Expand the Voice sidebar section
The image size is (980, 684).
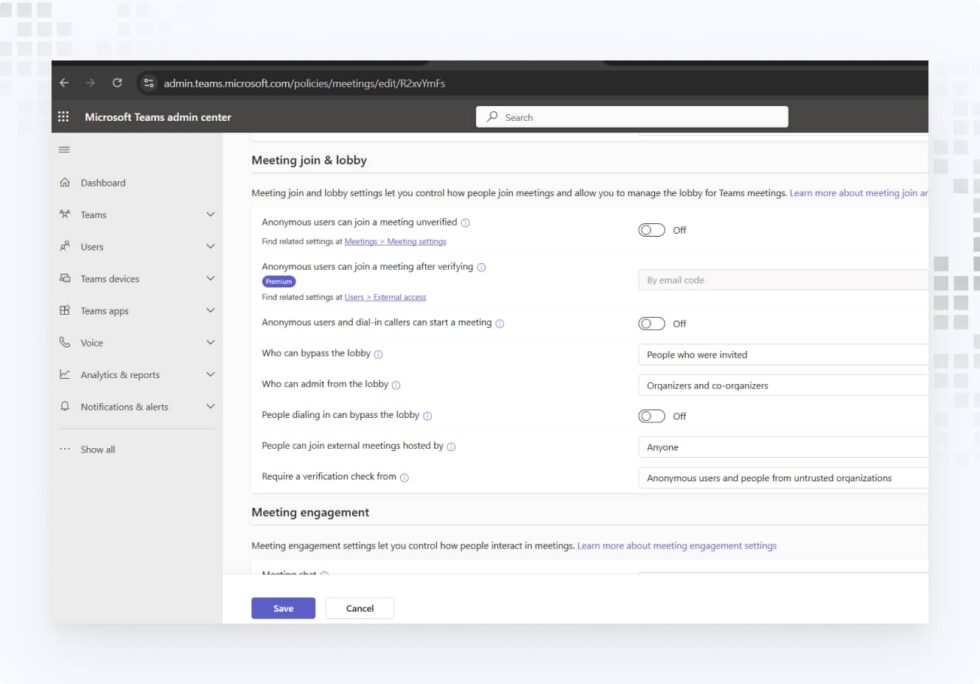point(210,342)
